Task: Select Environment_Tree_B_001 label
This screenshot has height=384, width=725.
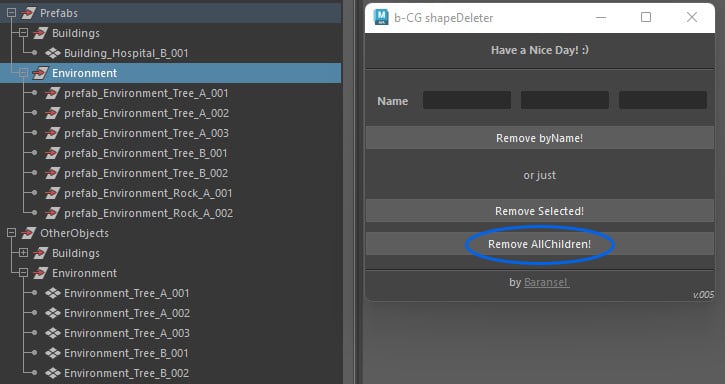Action: [x=126, y=353]
